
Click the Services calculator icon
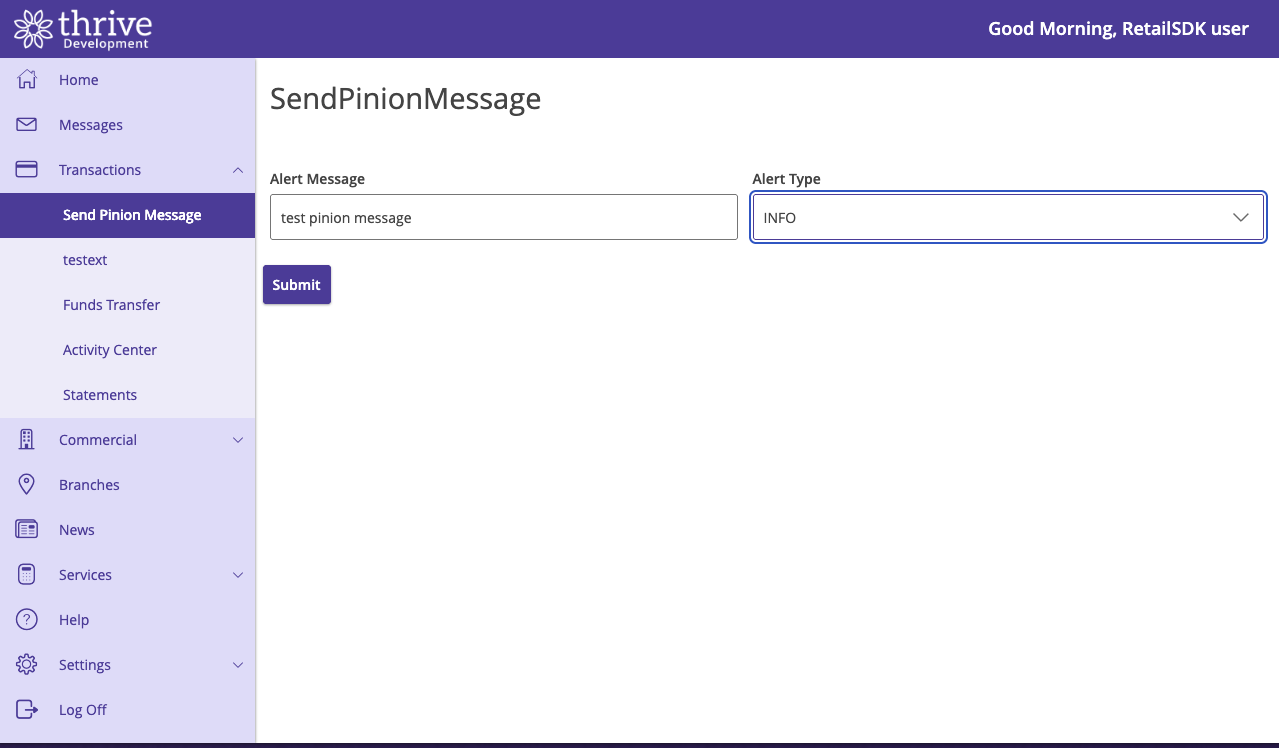27,575
